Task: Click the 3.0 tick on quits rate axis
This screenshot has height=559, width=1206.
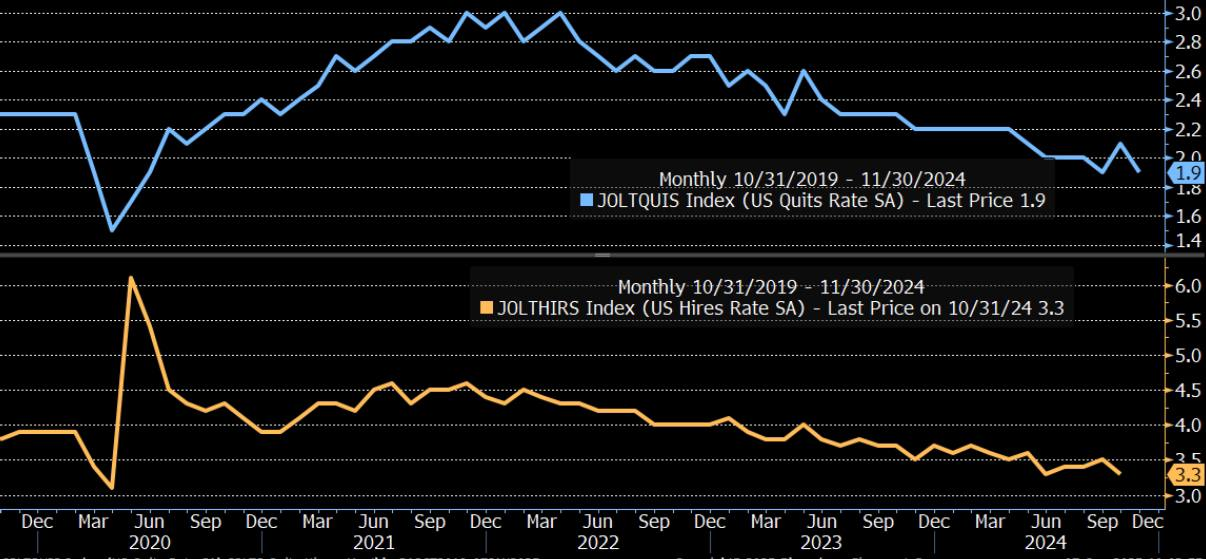Action: [x=1188, y=14]
